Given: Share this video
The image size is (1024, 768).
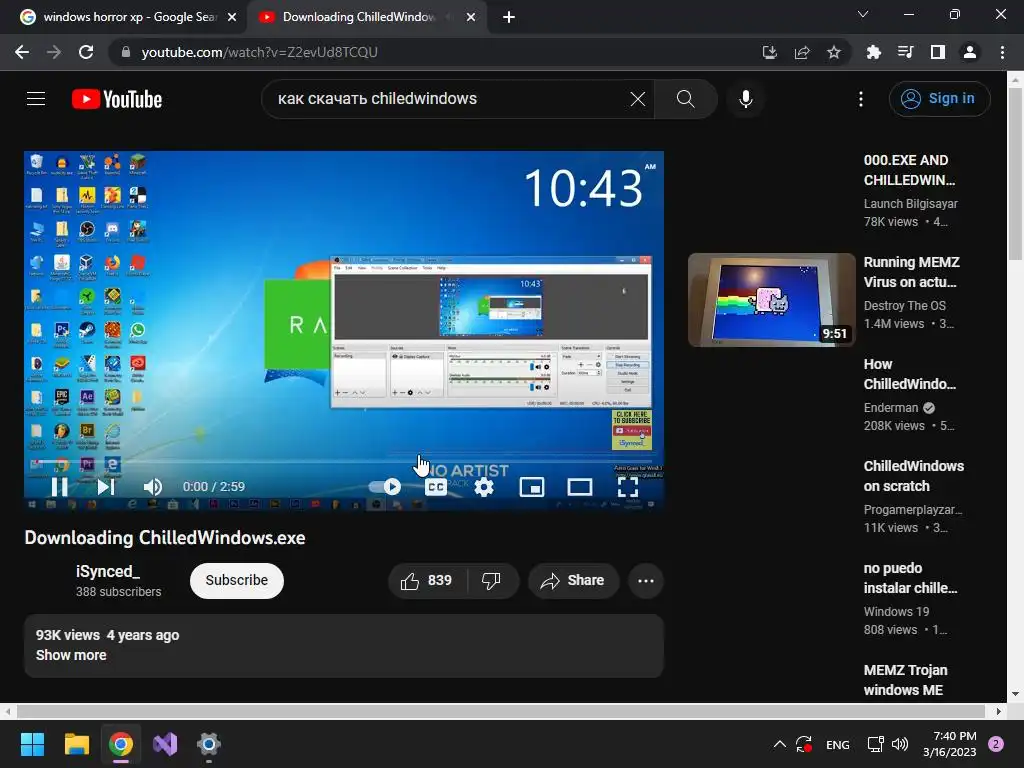Looking at the screenshot, I should tap(573, 581).
